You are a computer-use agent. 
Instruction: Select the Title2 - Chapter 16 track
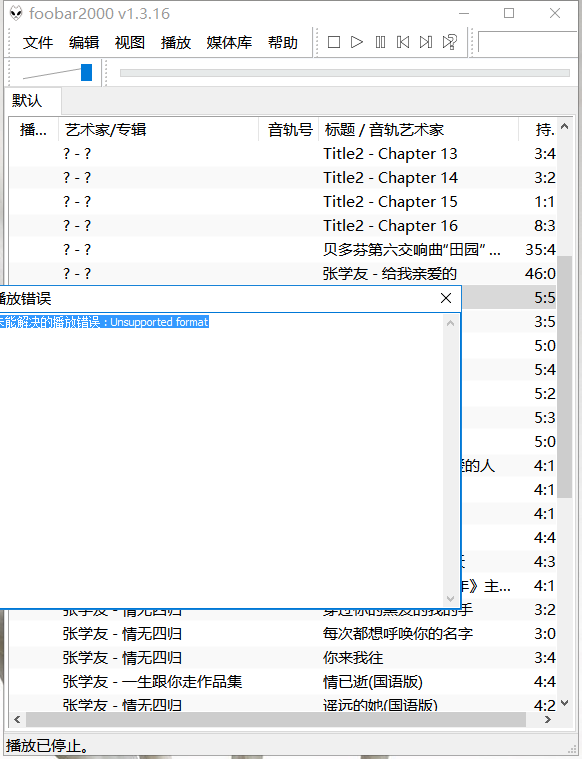pyautogui.click(x=283, y=226)
